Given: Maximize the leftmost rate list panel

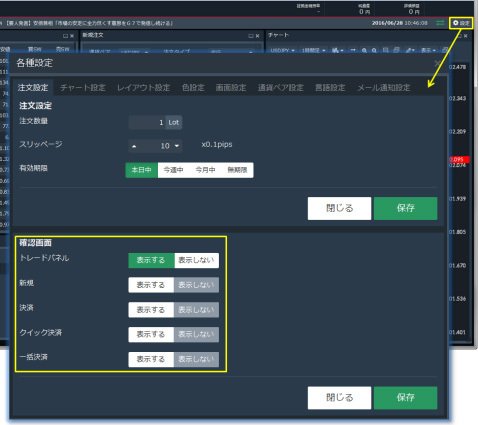Looking at the screenshot, I should [x=65, y=36].
